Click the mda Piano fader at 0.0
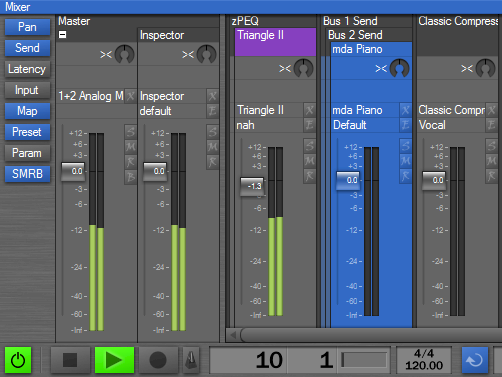 click(348, 180)
